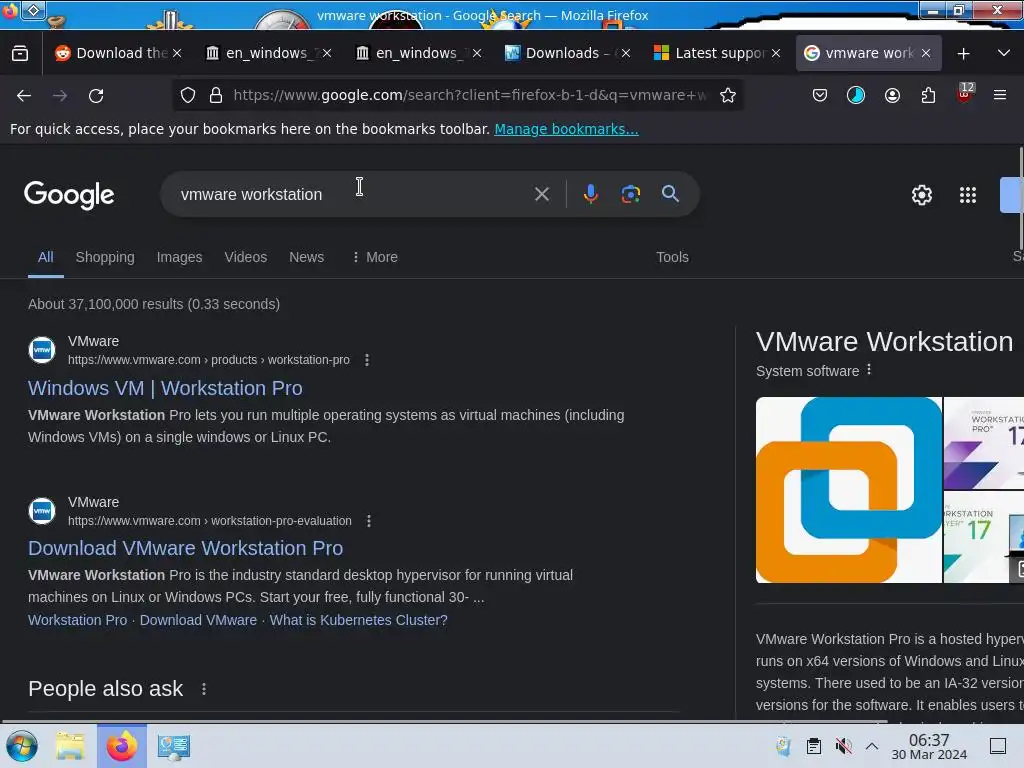Follow the Workstation Pro sitelink
Viewport: 1024px width, 768px height.
[x=78, y=620]
